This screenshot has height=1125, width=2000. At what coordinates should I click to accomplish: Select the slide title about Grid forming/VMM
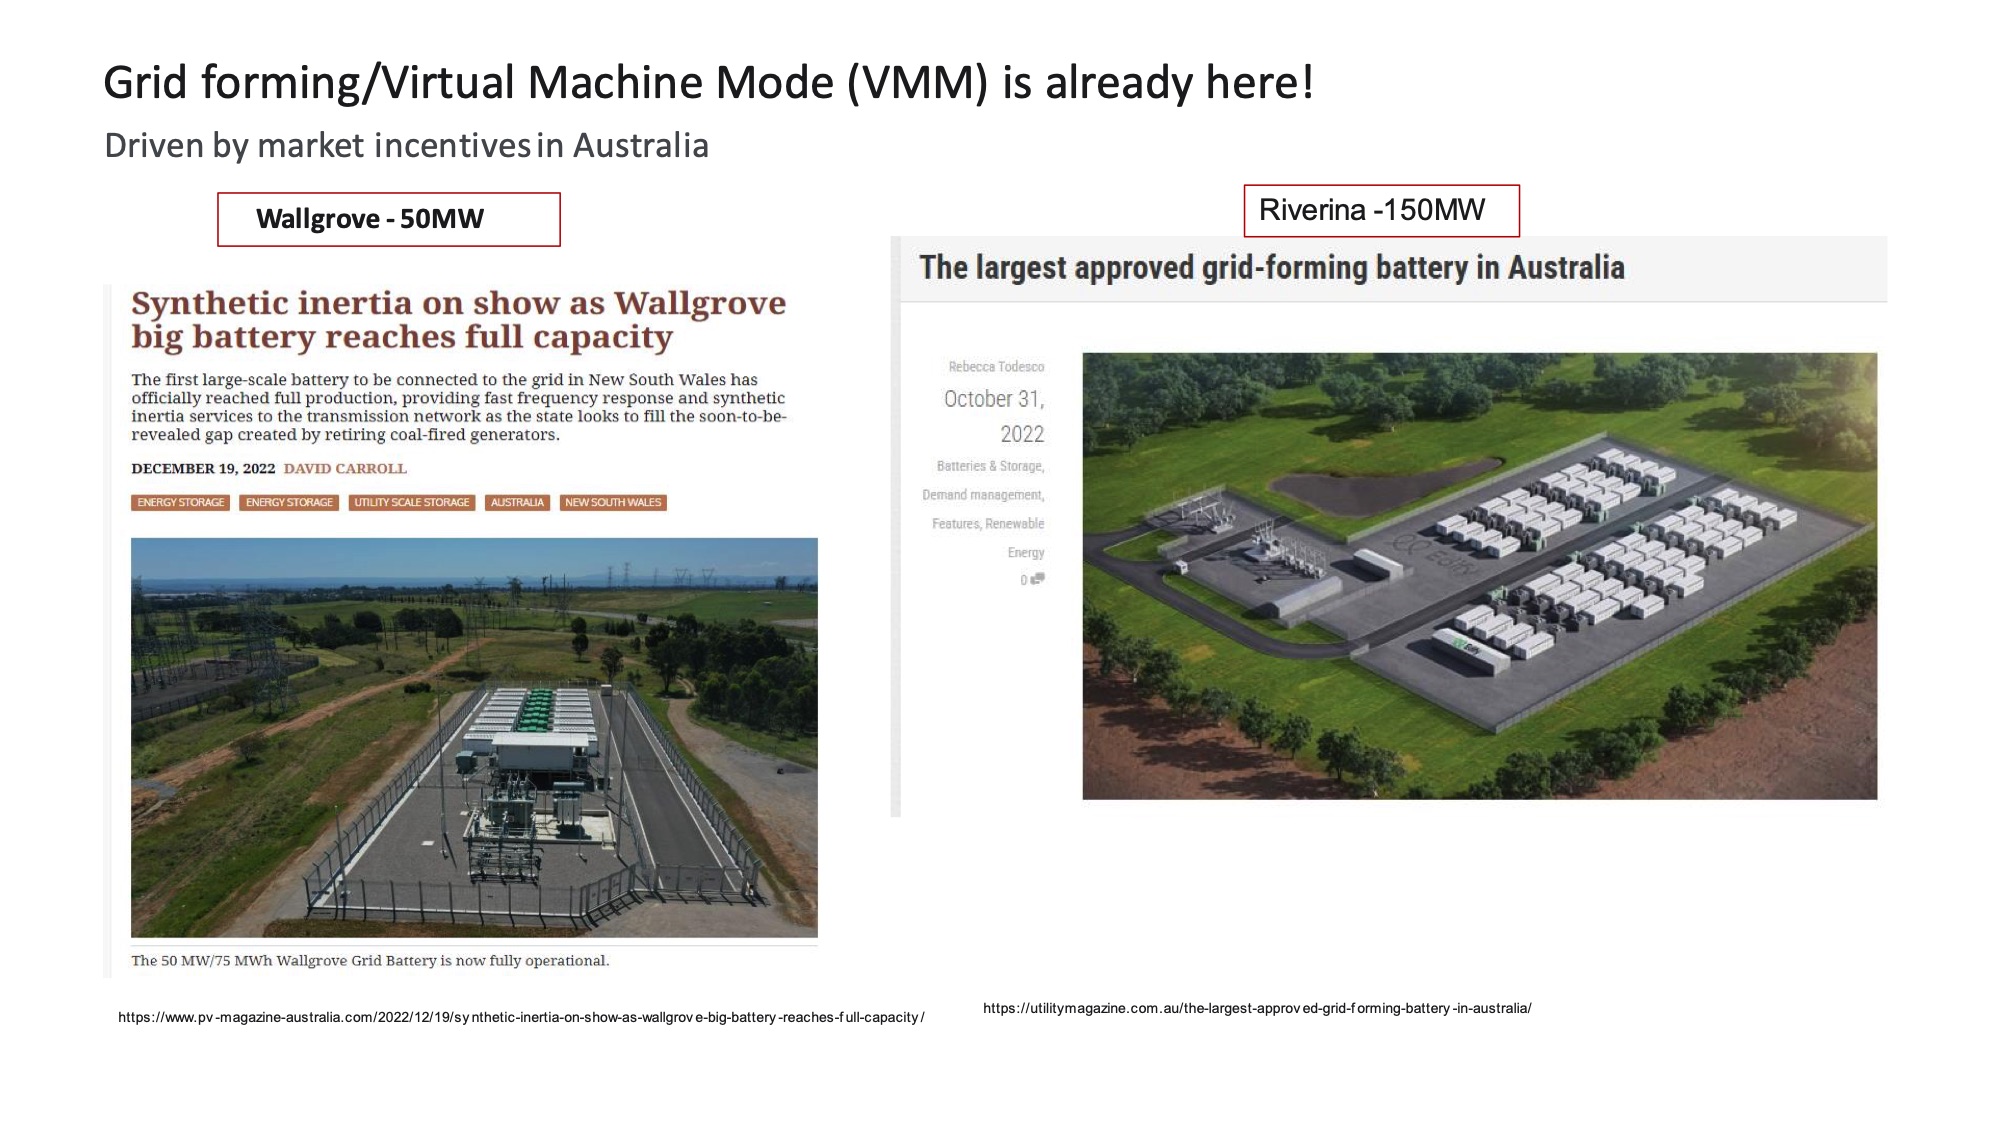pos(708,82)
